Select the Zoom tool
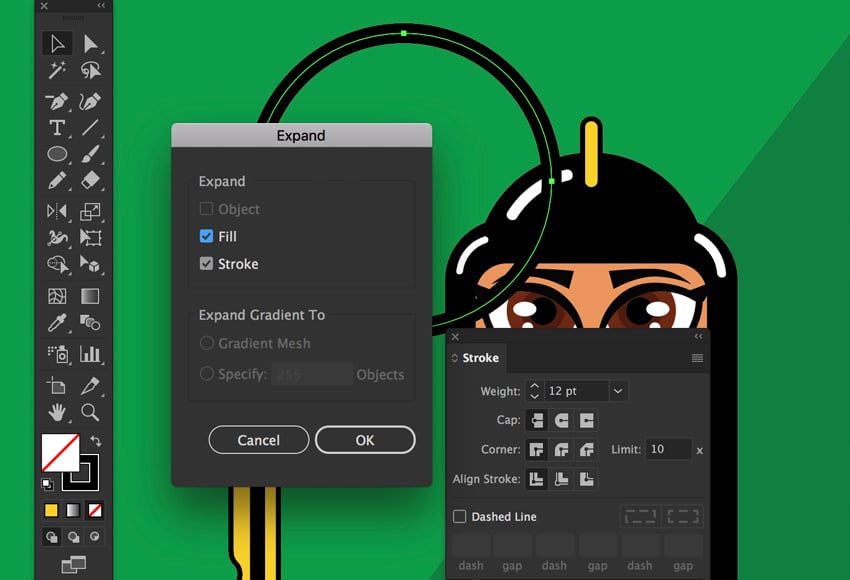 (90, 413)
